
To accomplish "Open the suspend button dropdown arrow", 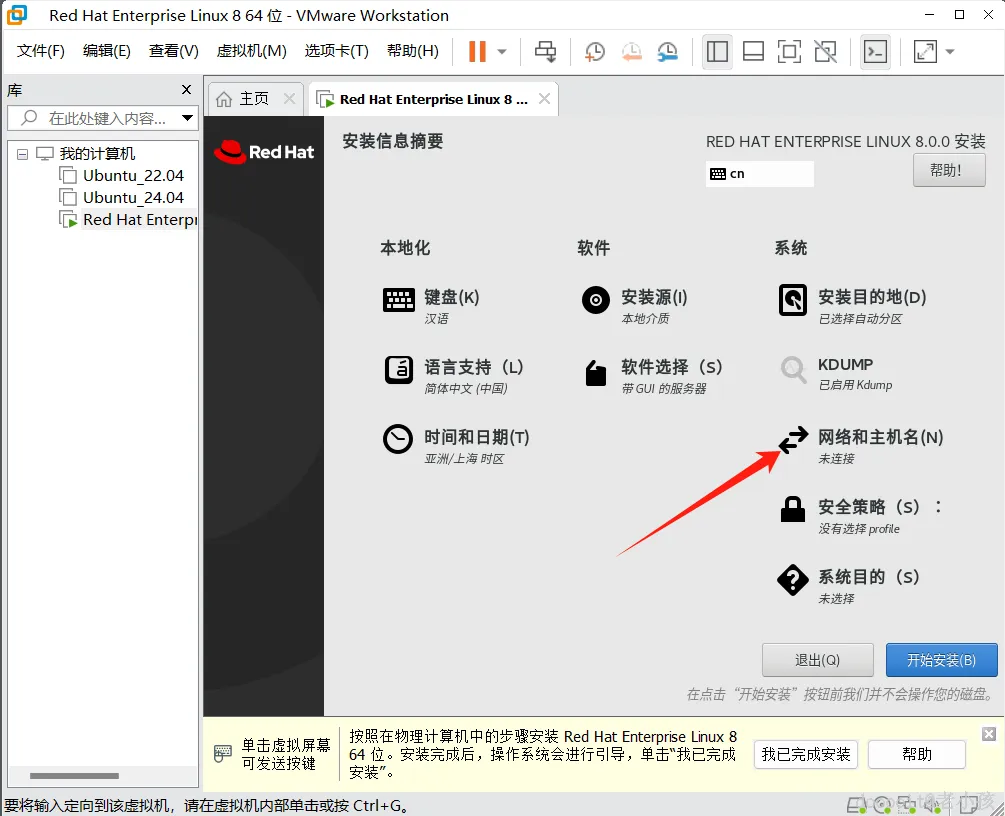I will click(501, 50).
